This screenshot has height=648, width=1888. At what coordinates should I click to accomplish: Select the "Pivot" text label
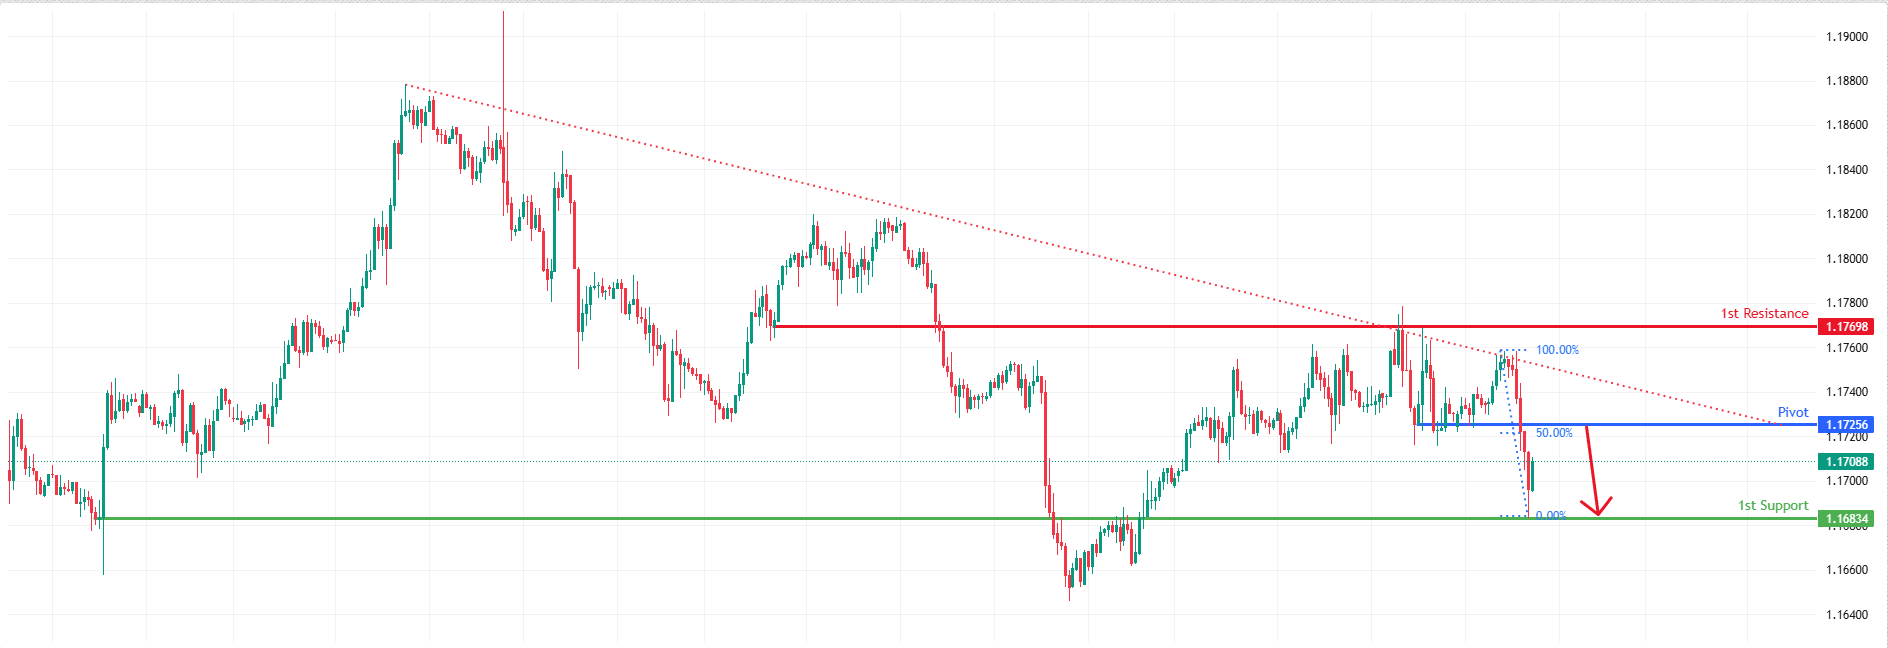(x=1792, y=412)
